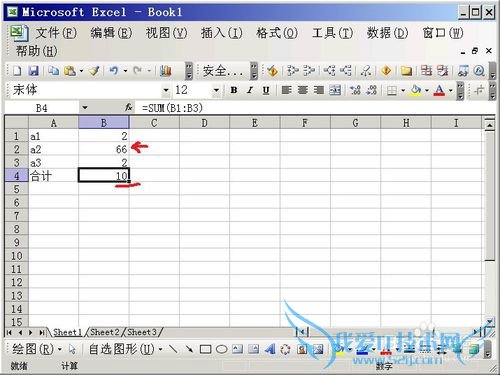Select the Oval drawing tool
500x375 pixels.
point(221,349)
